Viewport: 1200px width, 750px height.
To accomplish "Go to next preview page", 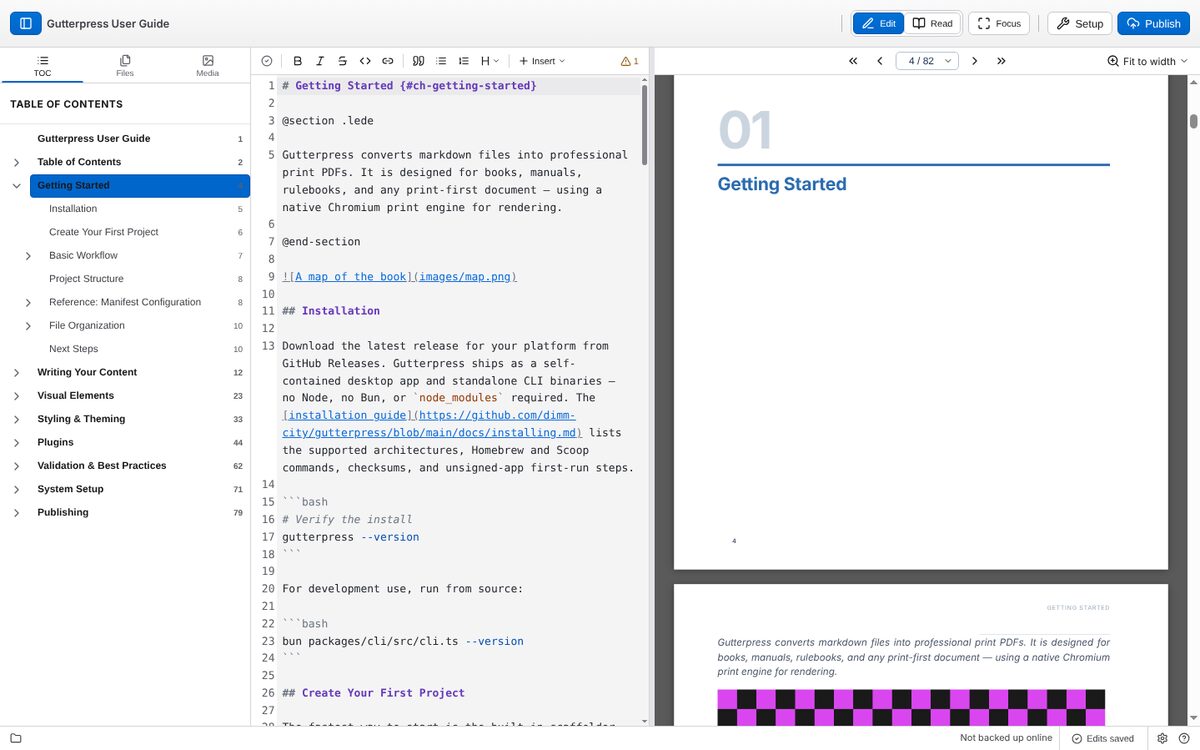I will click(975, 61).
